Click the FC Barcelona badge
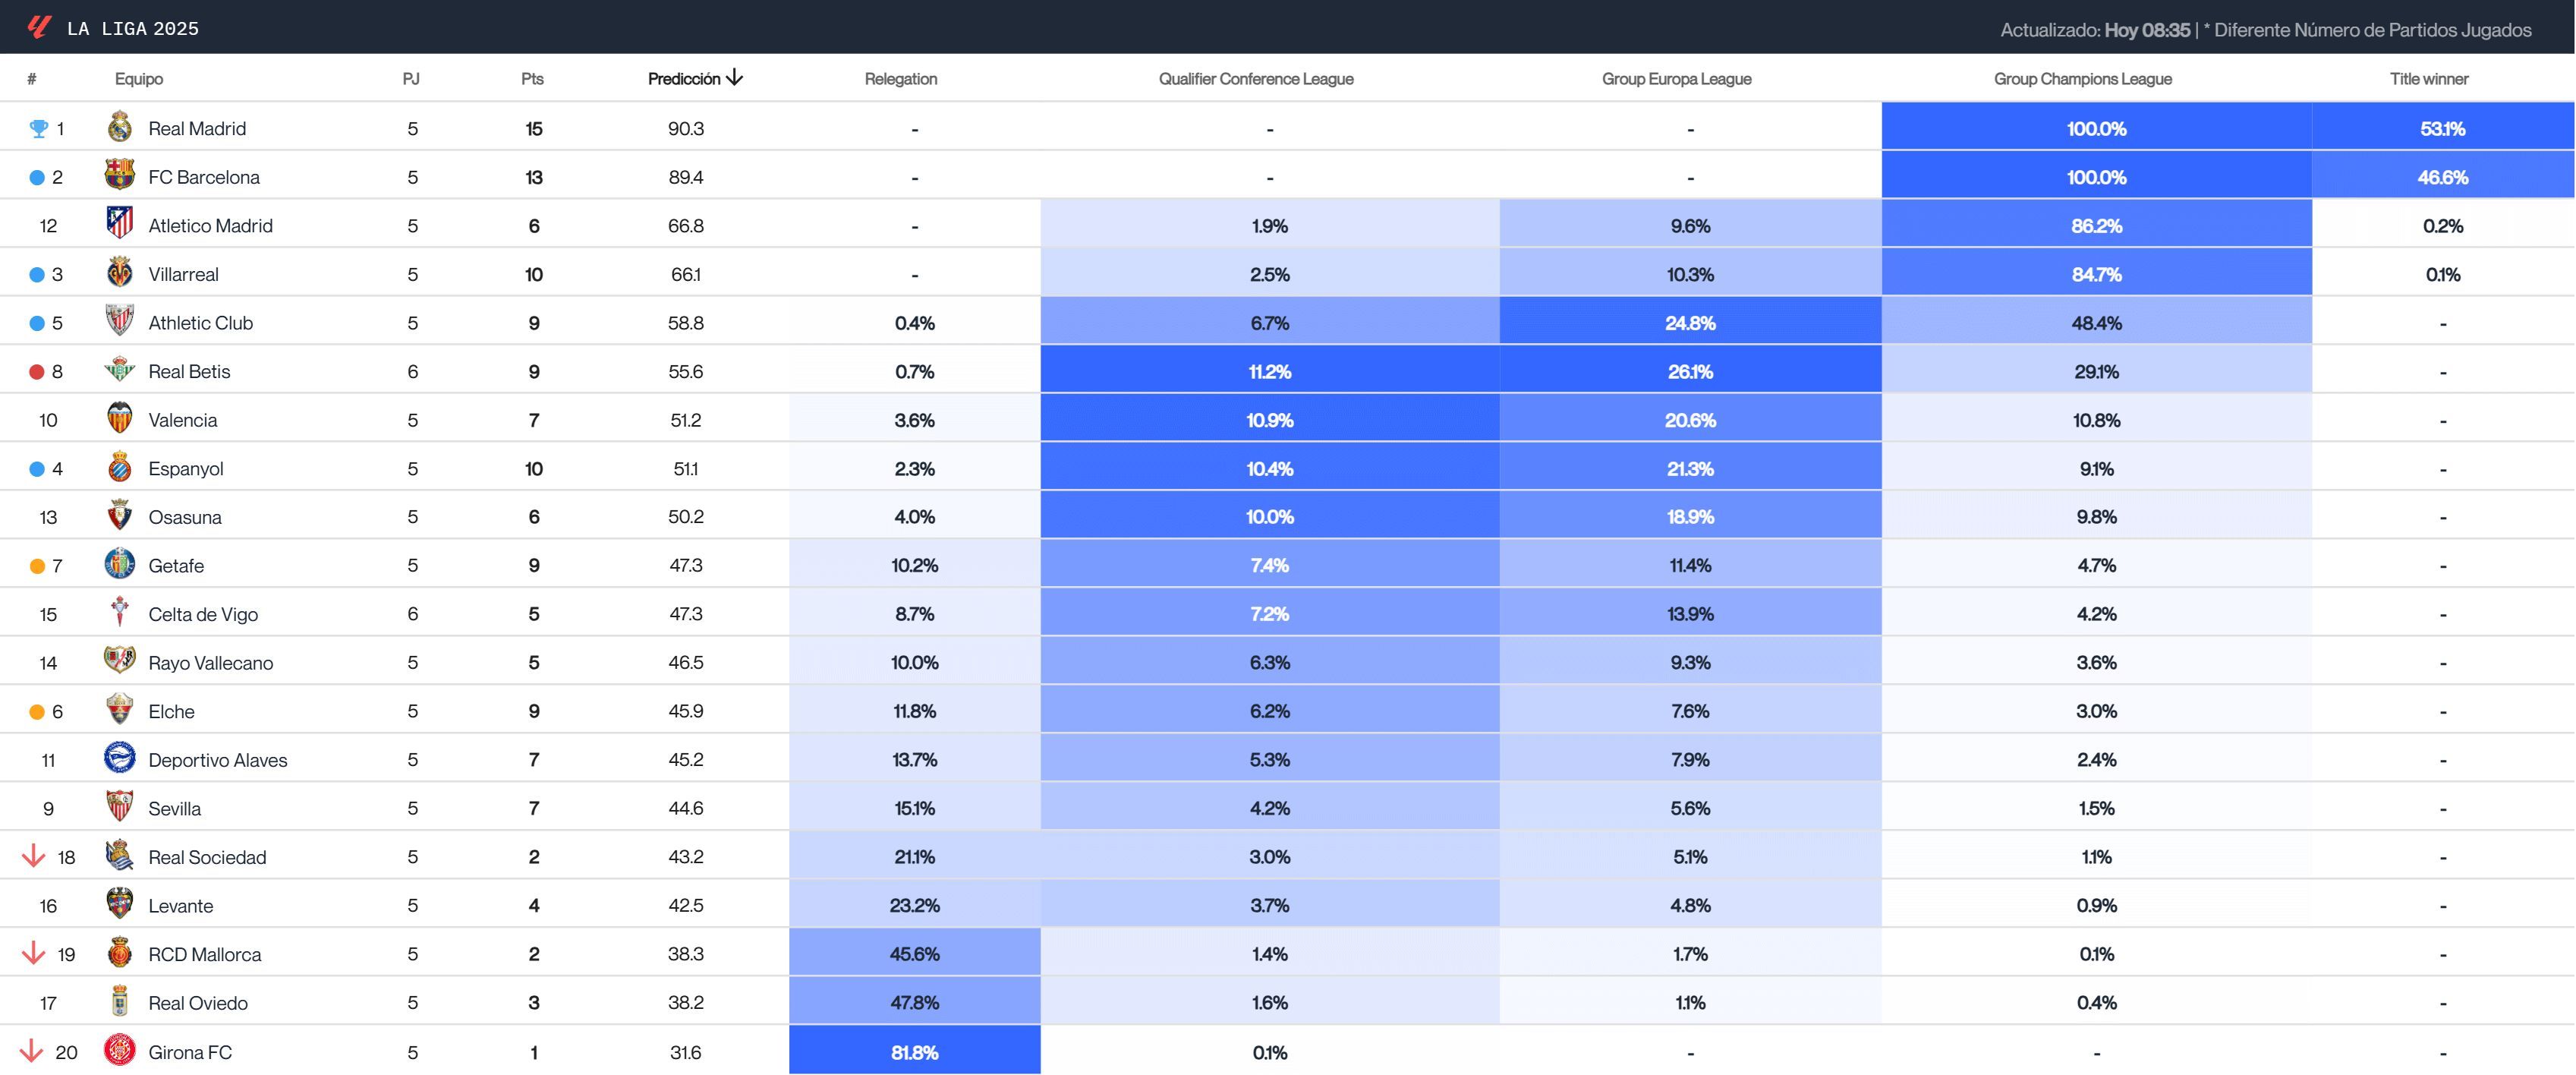Screen dimensions: 2576x1075 [120, 176]
